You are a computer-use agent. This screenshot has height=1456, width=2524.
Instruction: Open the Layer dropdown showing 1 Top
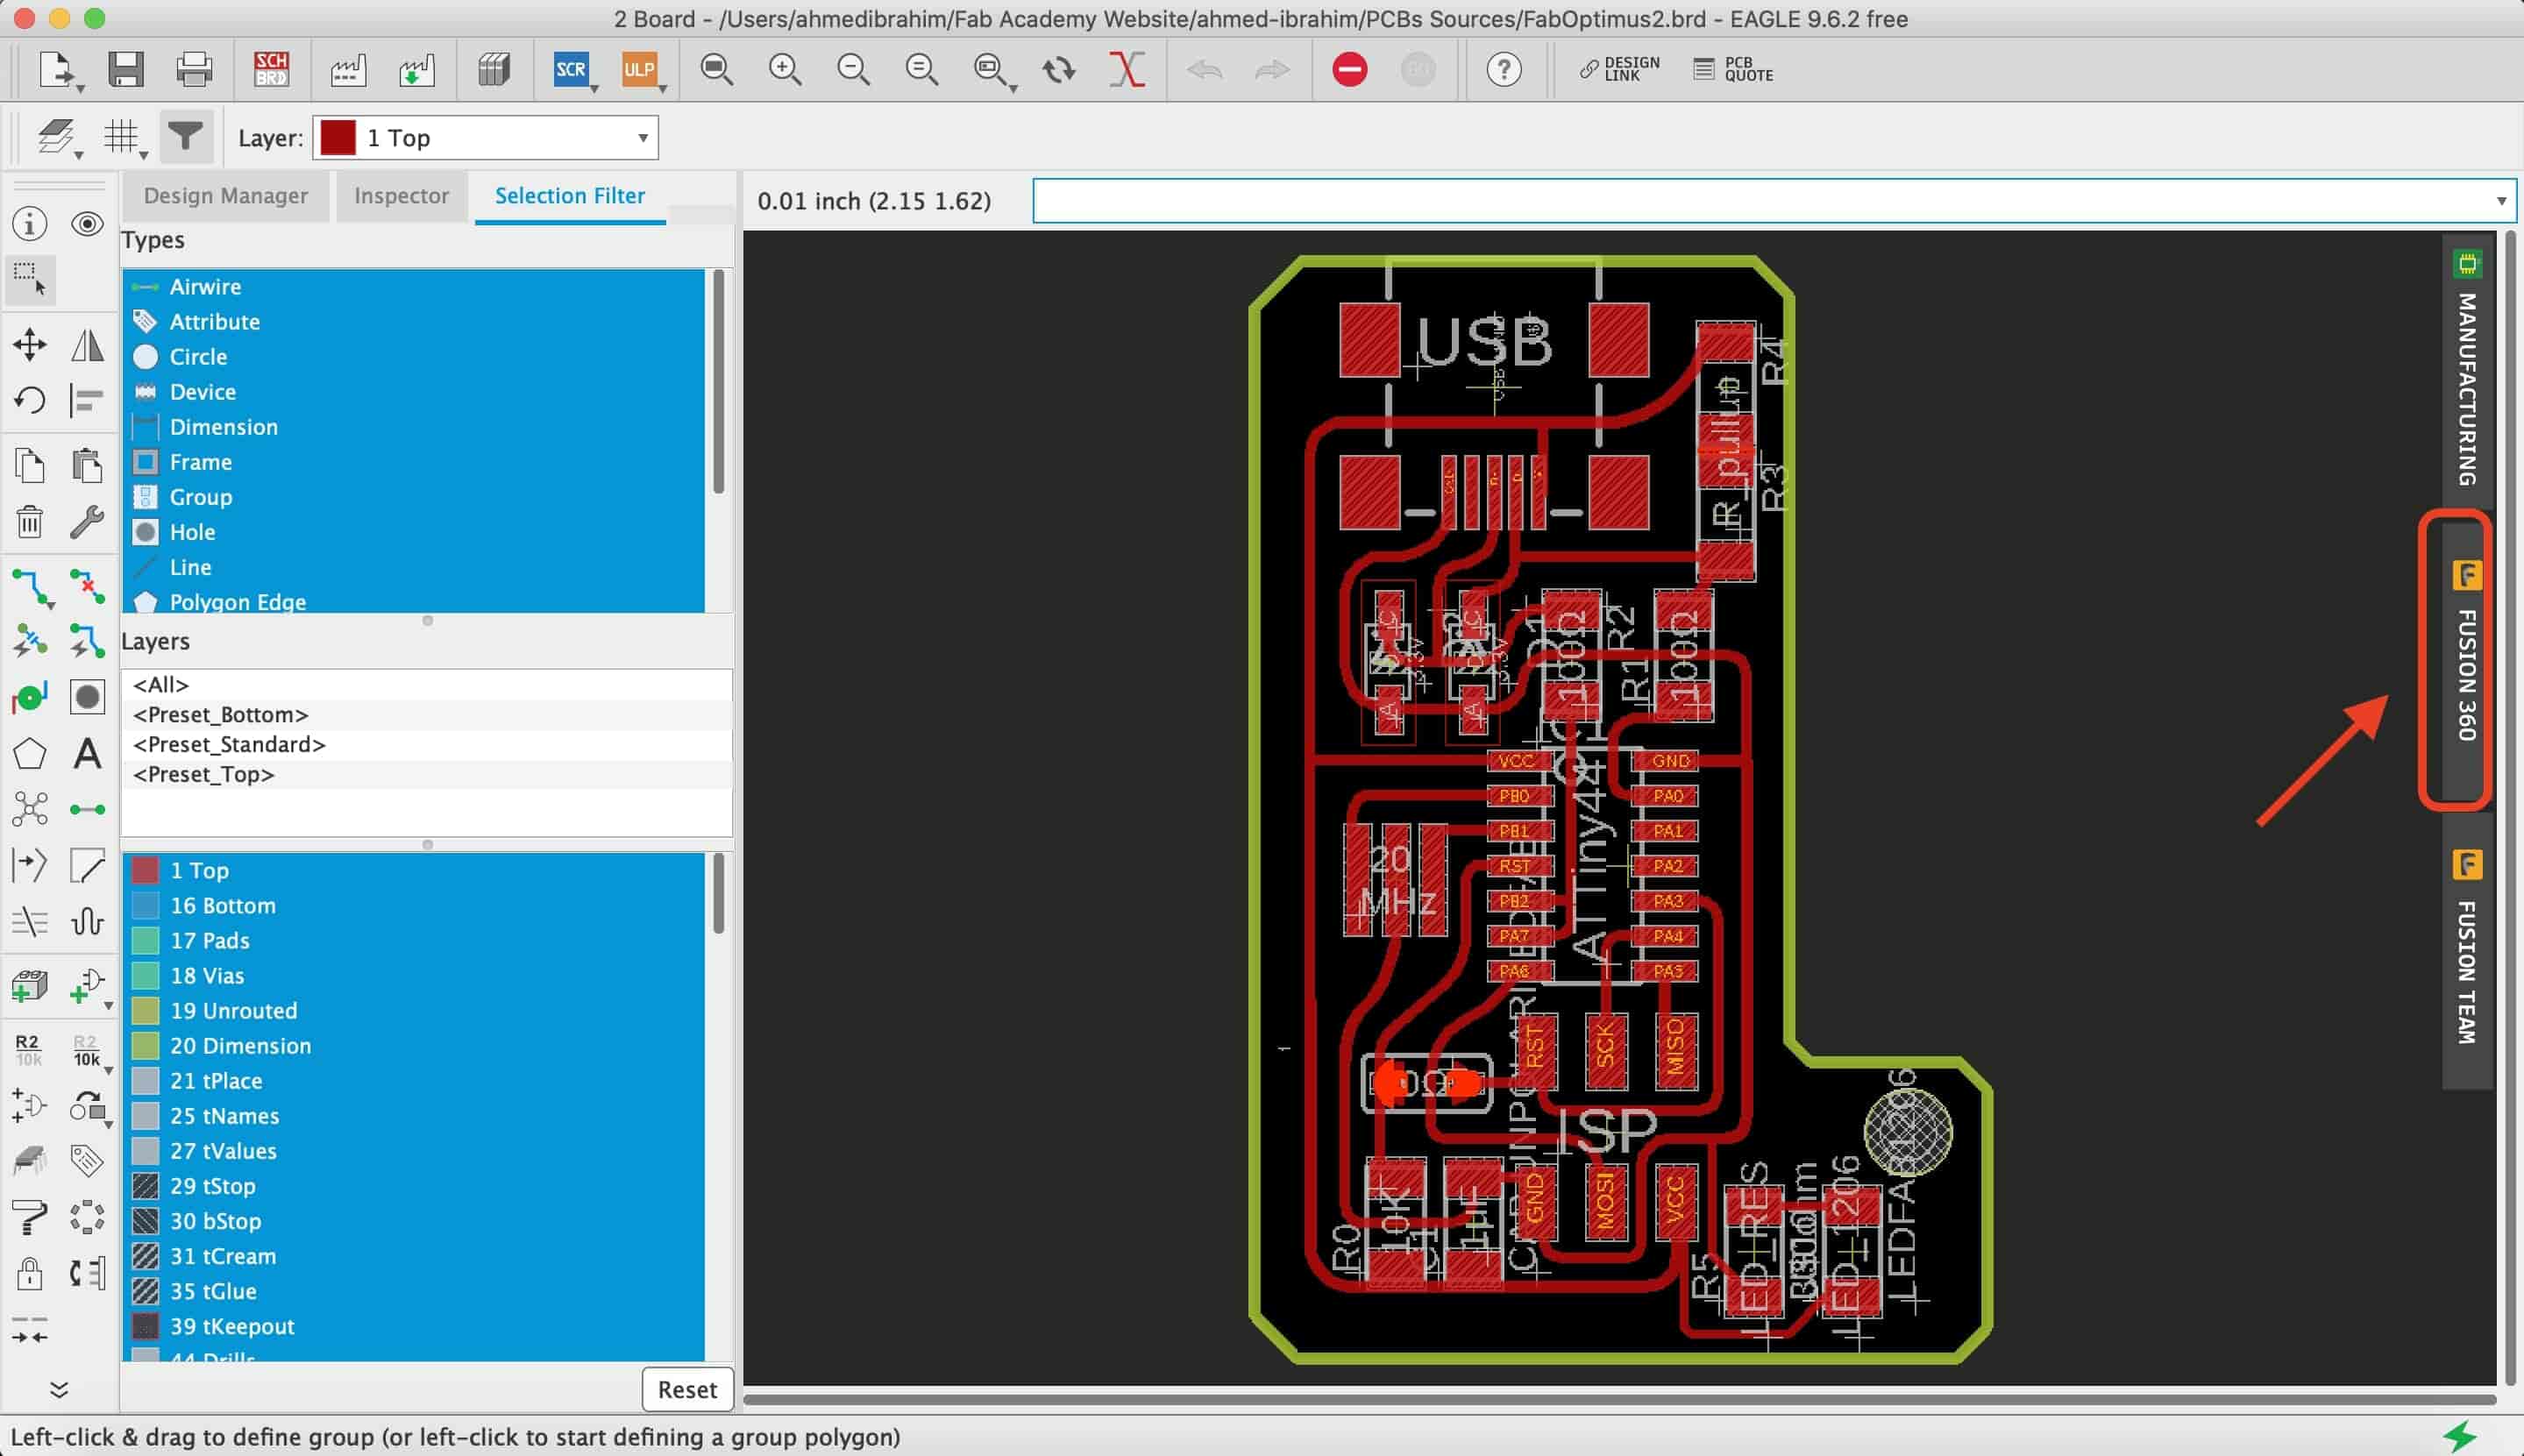point(486,137)
